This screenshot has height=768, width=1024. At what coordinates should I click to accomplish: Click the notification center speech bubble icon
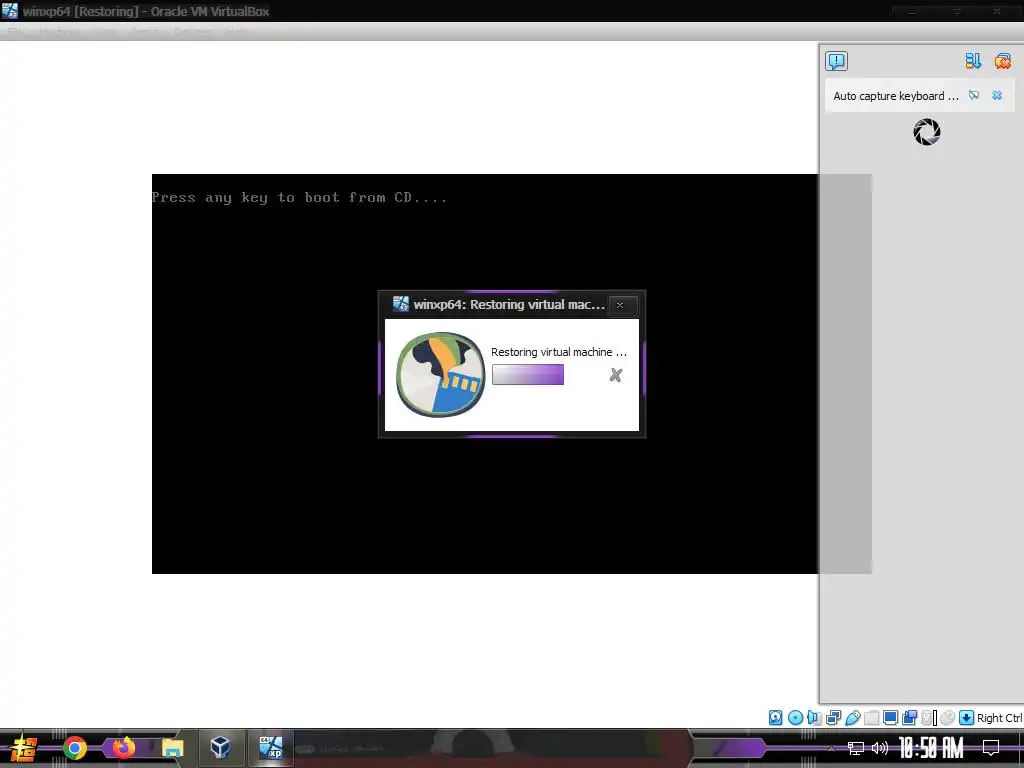click(x=836, y=61)
